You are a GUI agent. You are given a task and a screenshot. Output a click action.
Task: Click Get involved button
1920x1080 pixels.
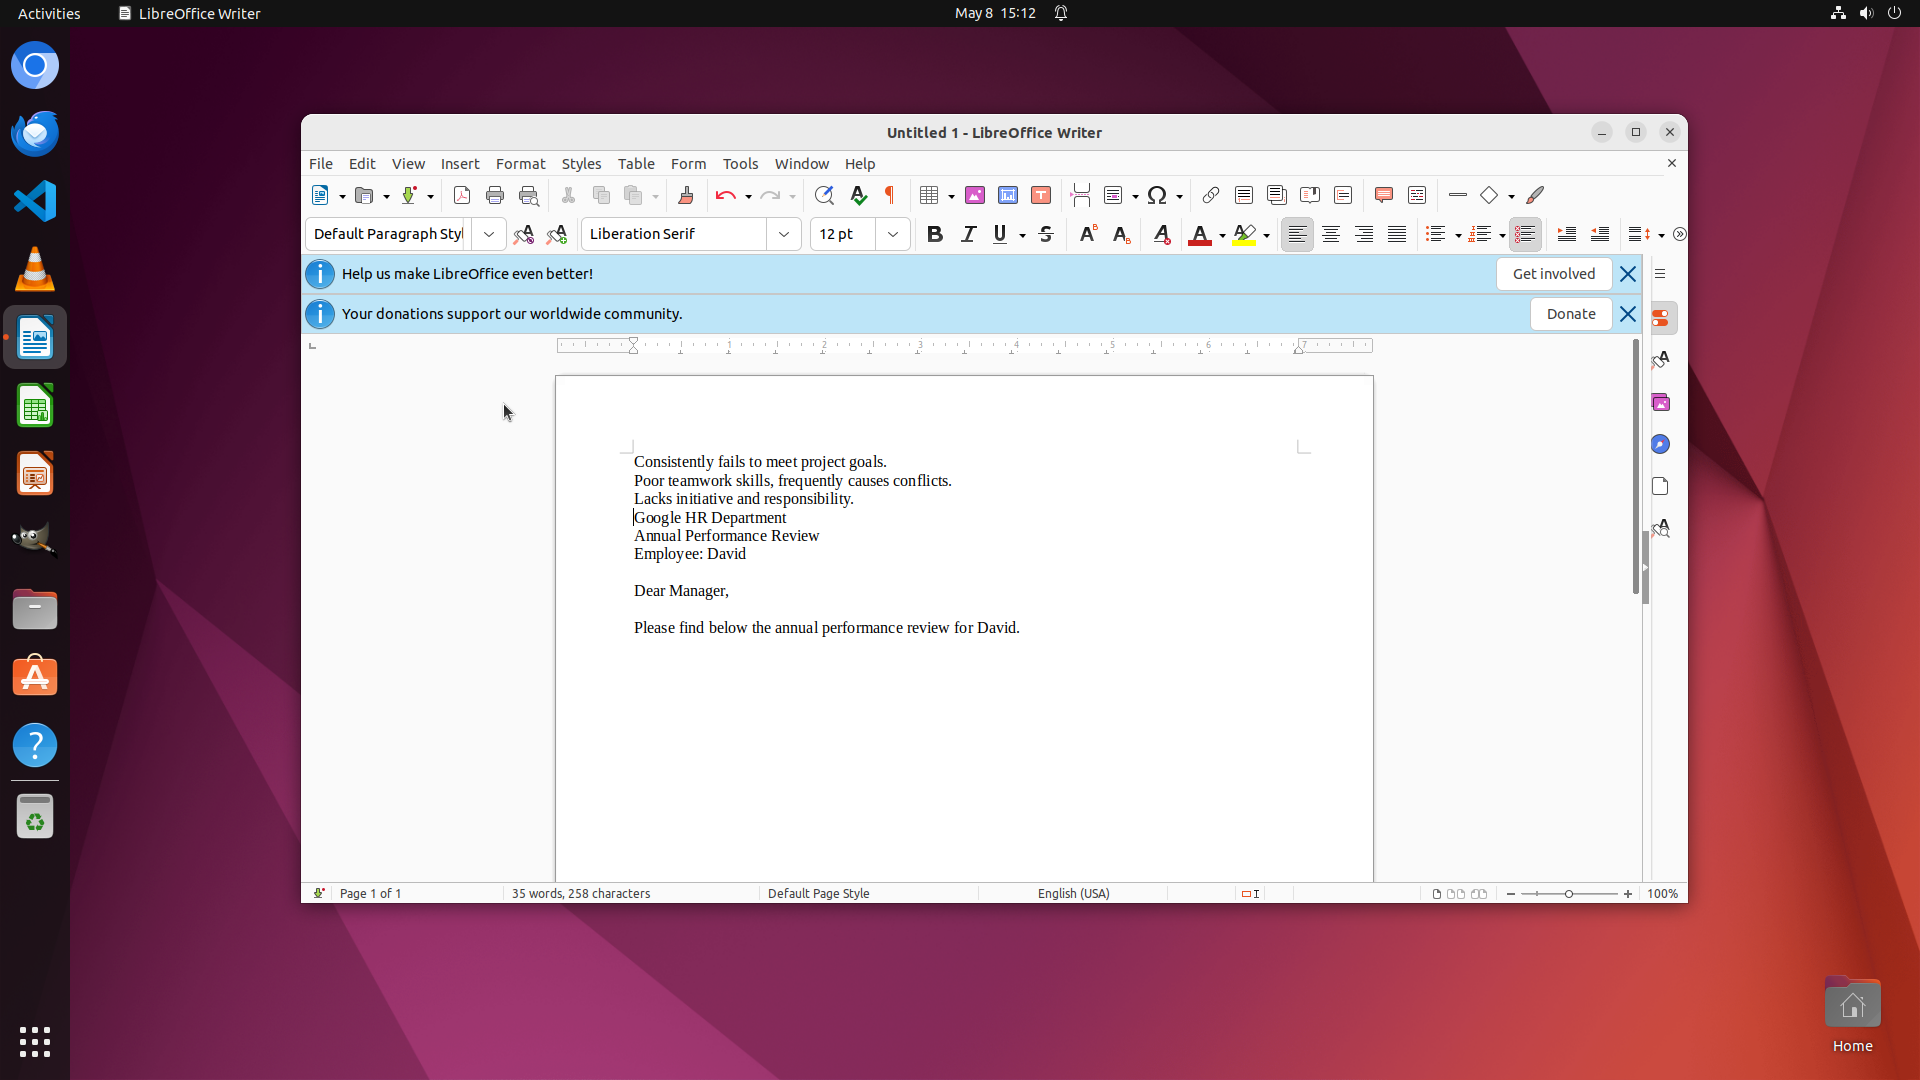1553,274
